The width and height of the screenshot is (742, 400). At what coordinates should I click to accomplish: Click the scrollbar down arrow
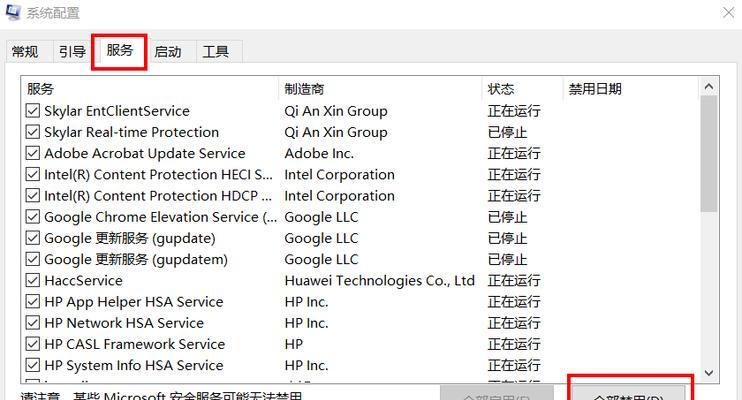pos(708,373)
